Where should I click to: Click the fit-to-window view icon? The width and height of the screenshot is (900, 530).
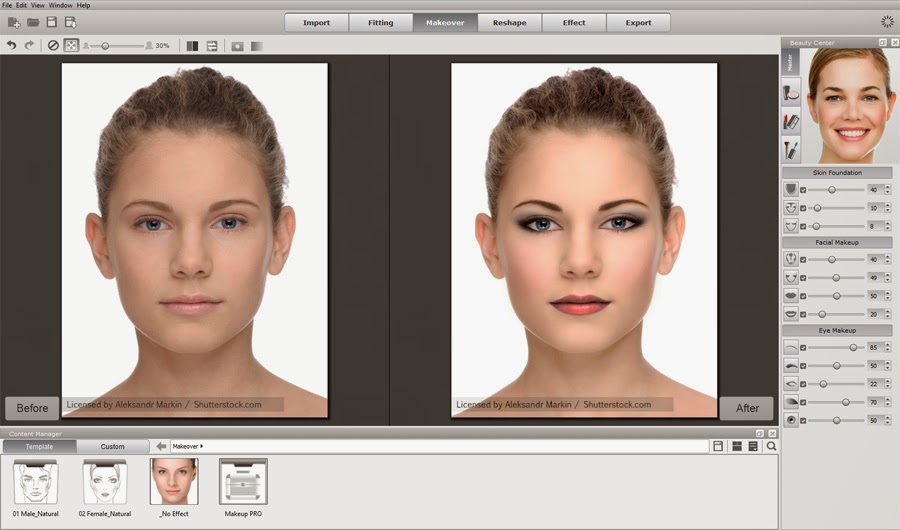tap(71, 45)
